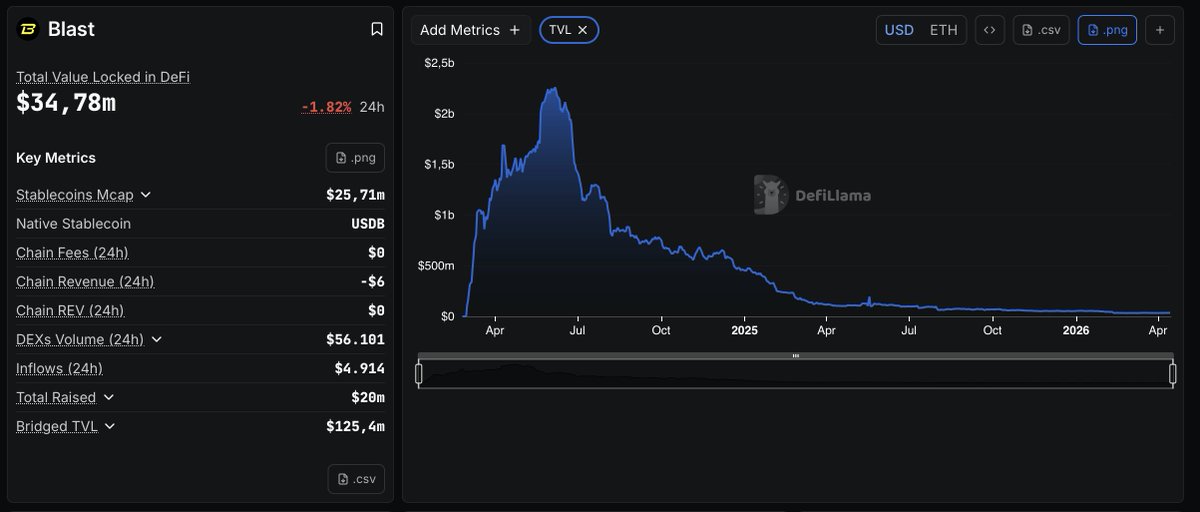Click the $56.101 DEX volume value

(355, 339)
